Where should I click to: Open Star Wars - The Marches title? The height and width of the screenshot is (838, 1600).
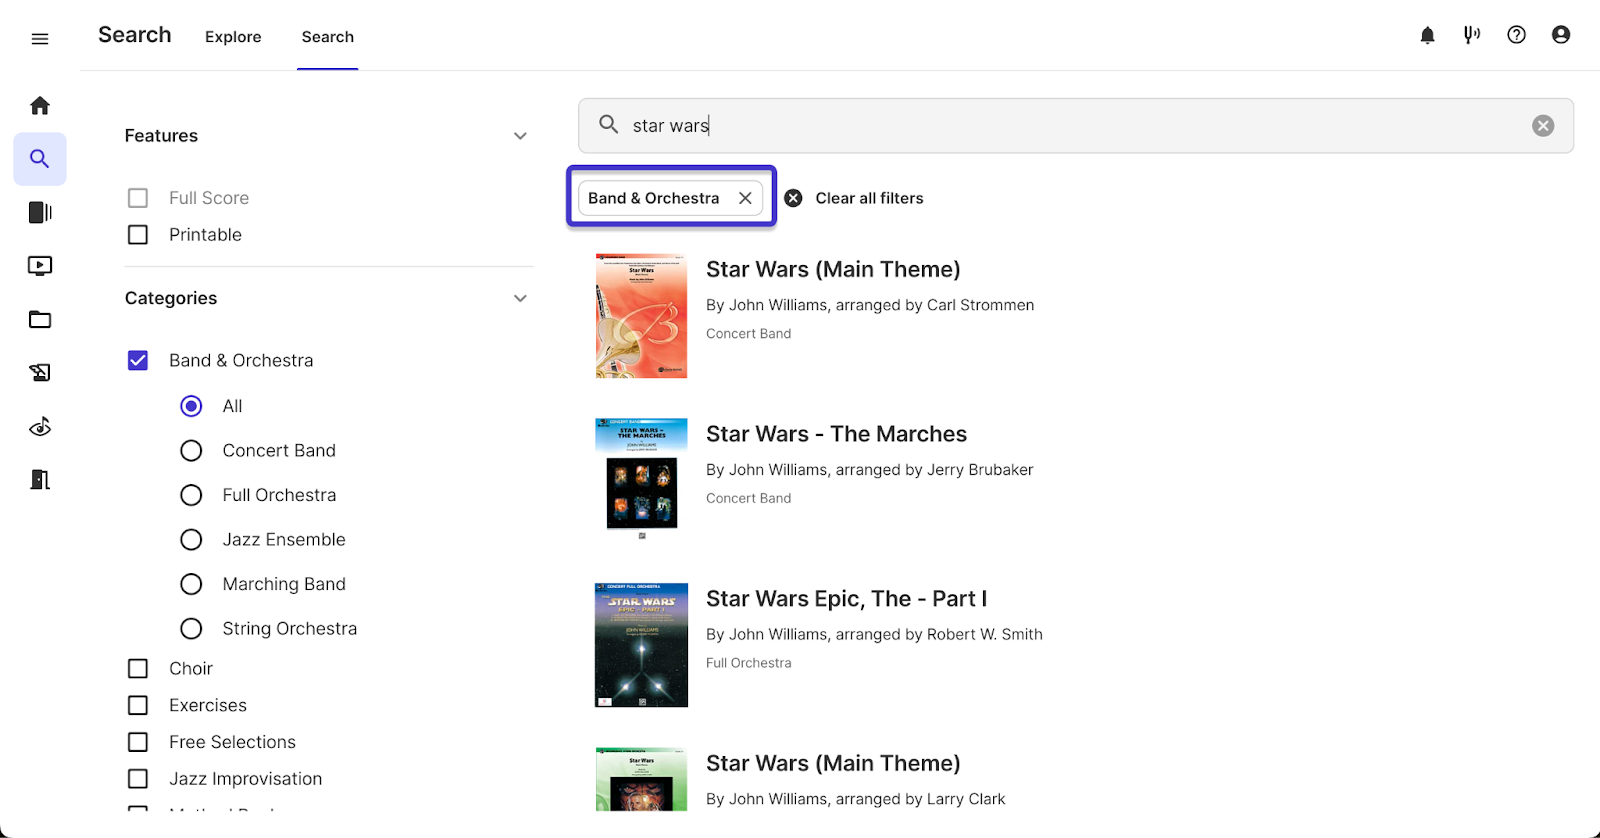(836, 434)
